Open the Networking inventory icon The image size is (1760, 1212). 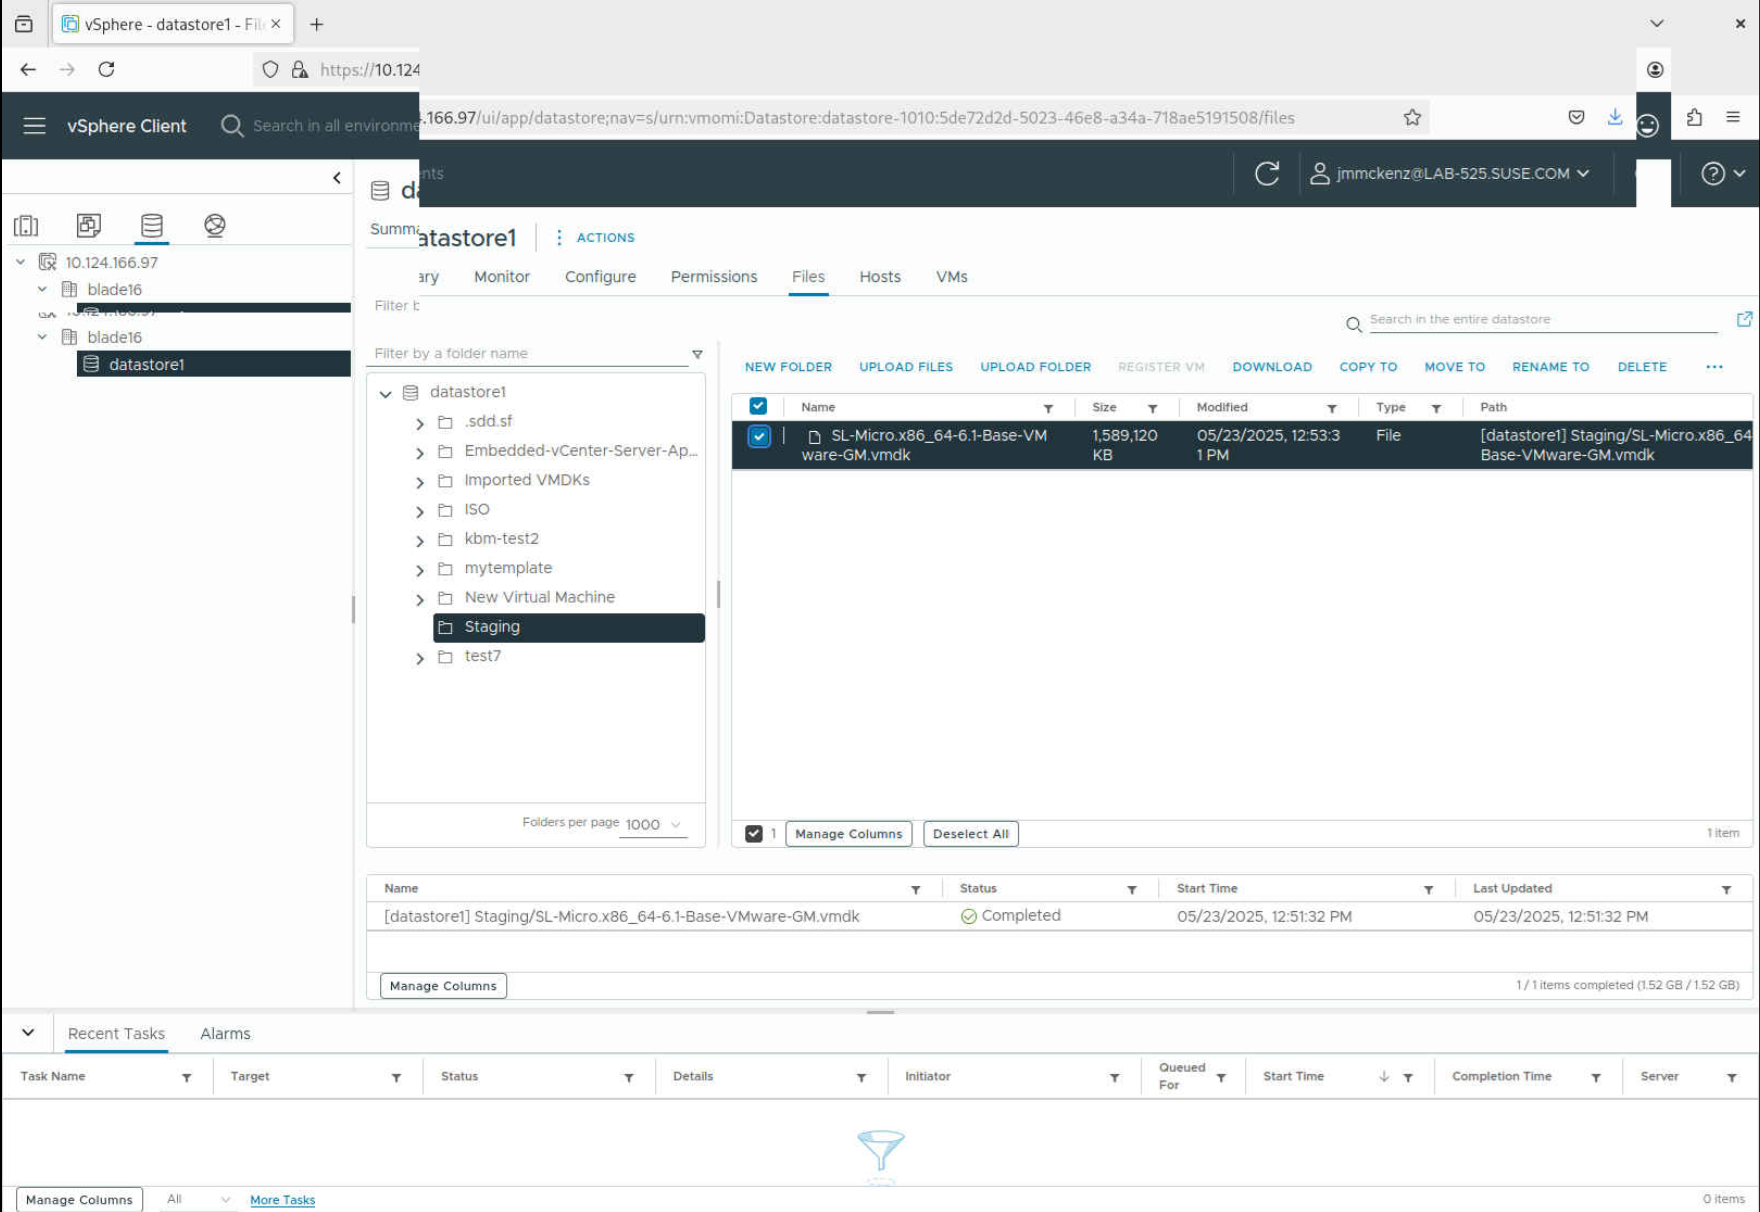(x=214, y=226)
